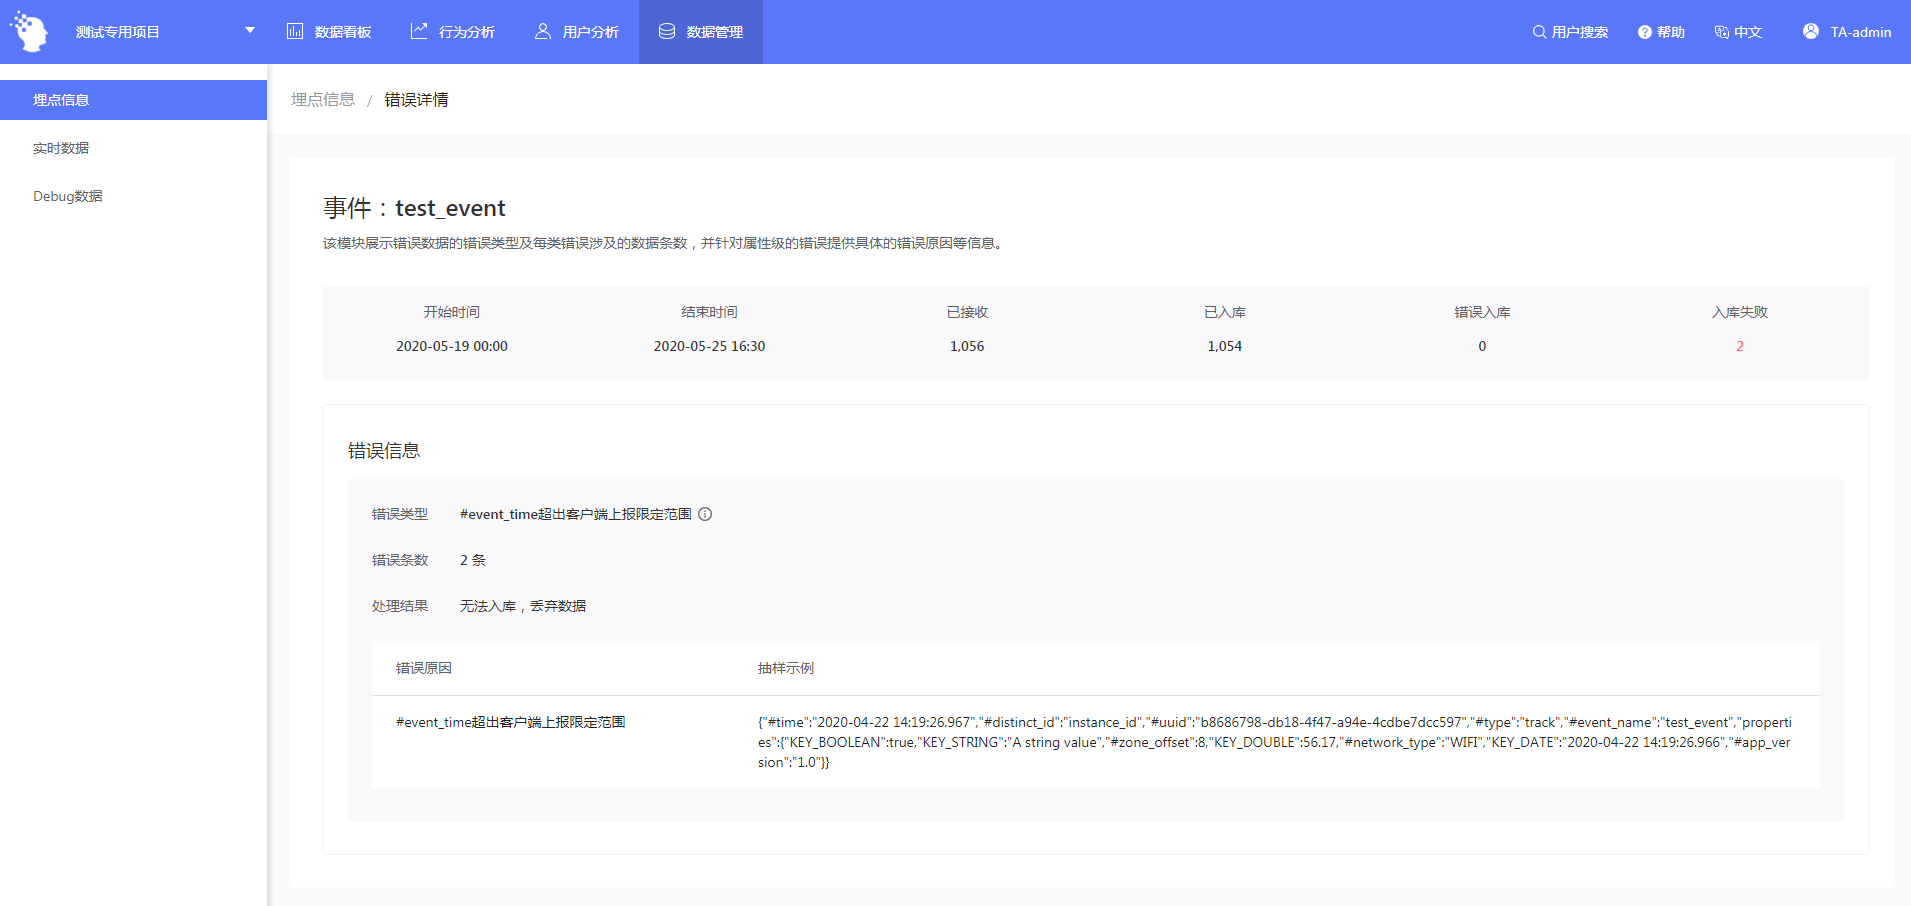The image size is (1911, 906).
Task: Click the 行为分析 trend line icon
Action: [419, 32]
